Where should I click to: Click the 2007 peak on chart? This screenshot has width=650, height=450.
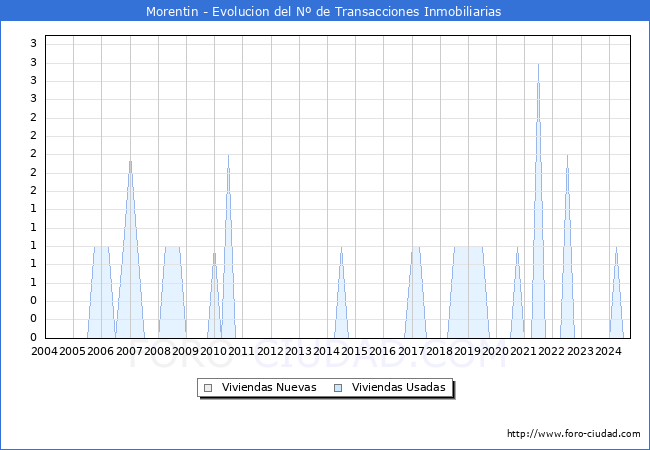click(130, 163)
